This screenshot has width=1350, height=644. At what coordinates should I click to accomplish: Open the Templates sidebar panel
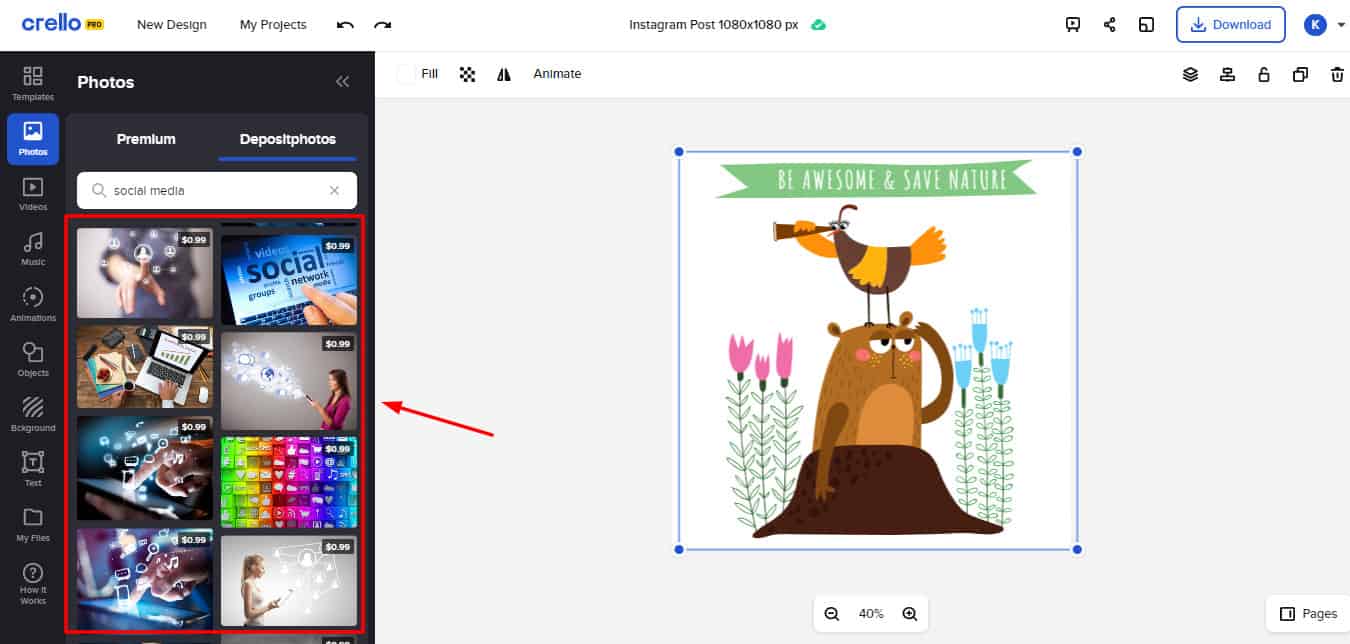point(33,83)
